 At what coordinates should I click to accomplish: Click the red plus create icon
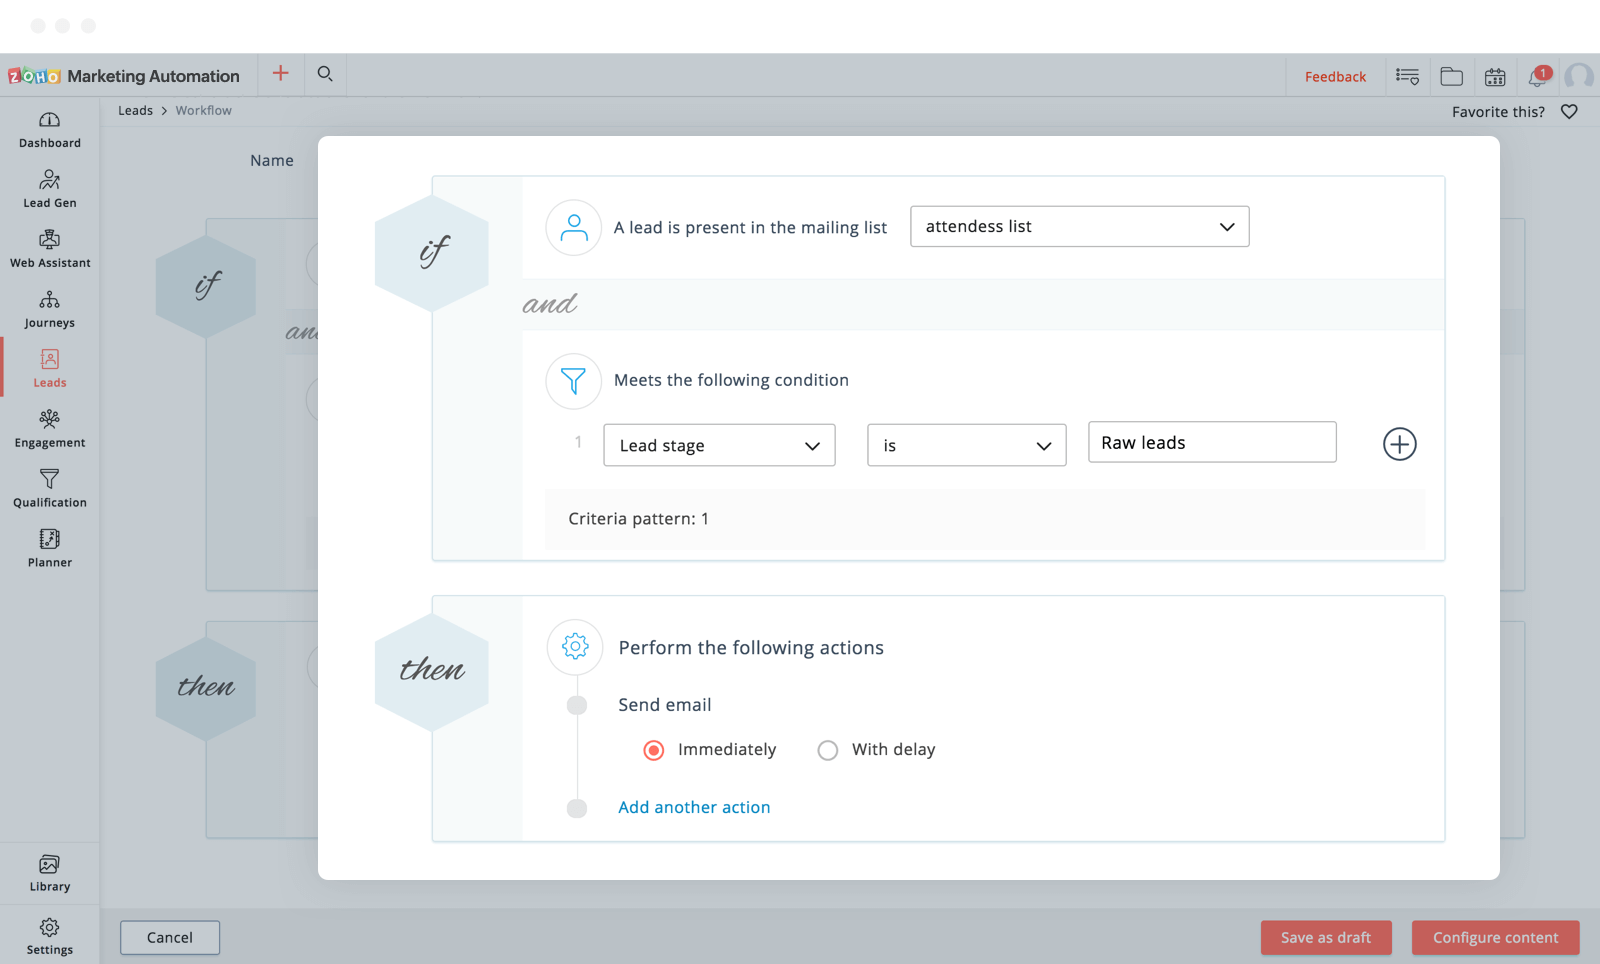[281, 74]
